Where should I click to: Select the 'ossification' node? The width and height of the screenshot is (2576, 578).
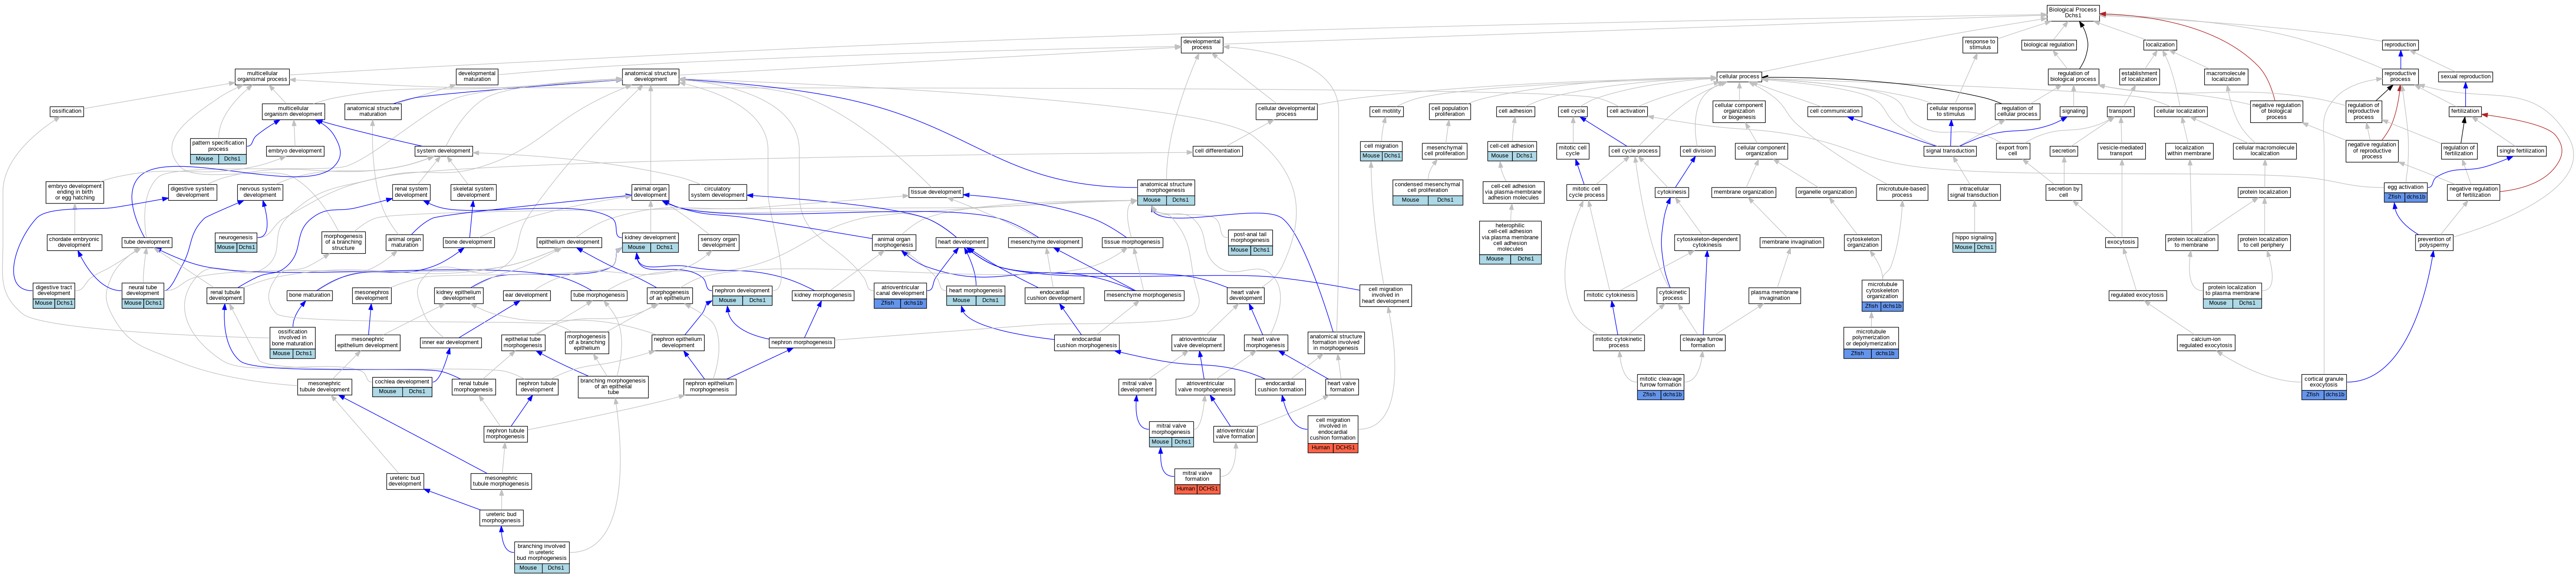coord(67,111)
